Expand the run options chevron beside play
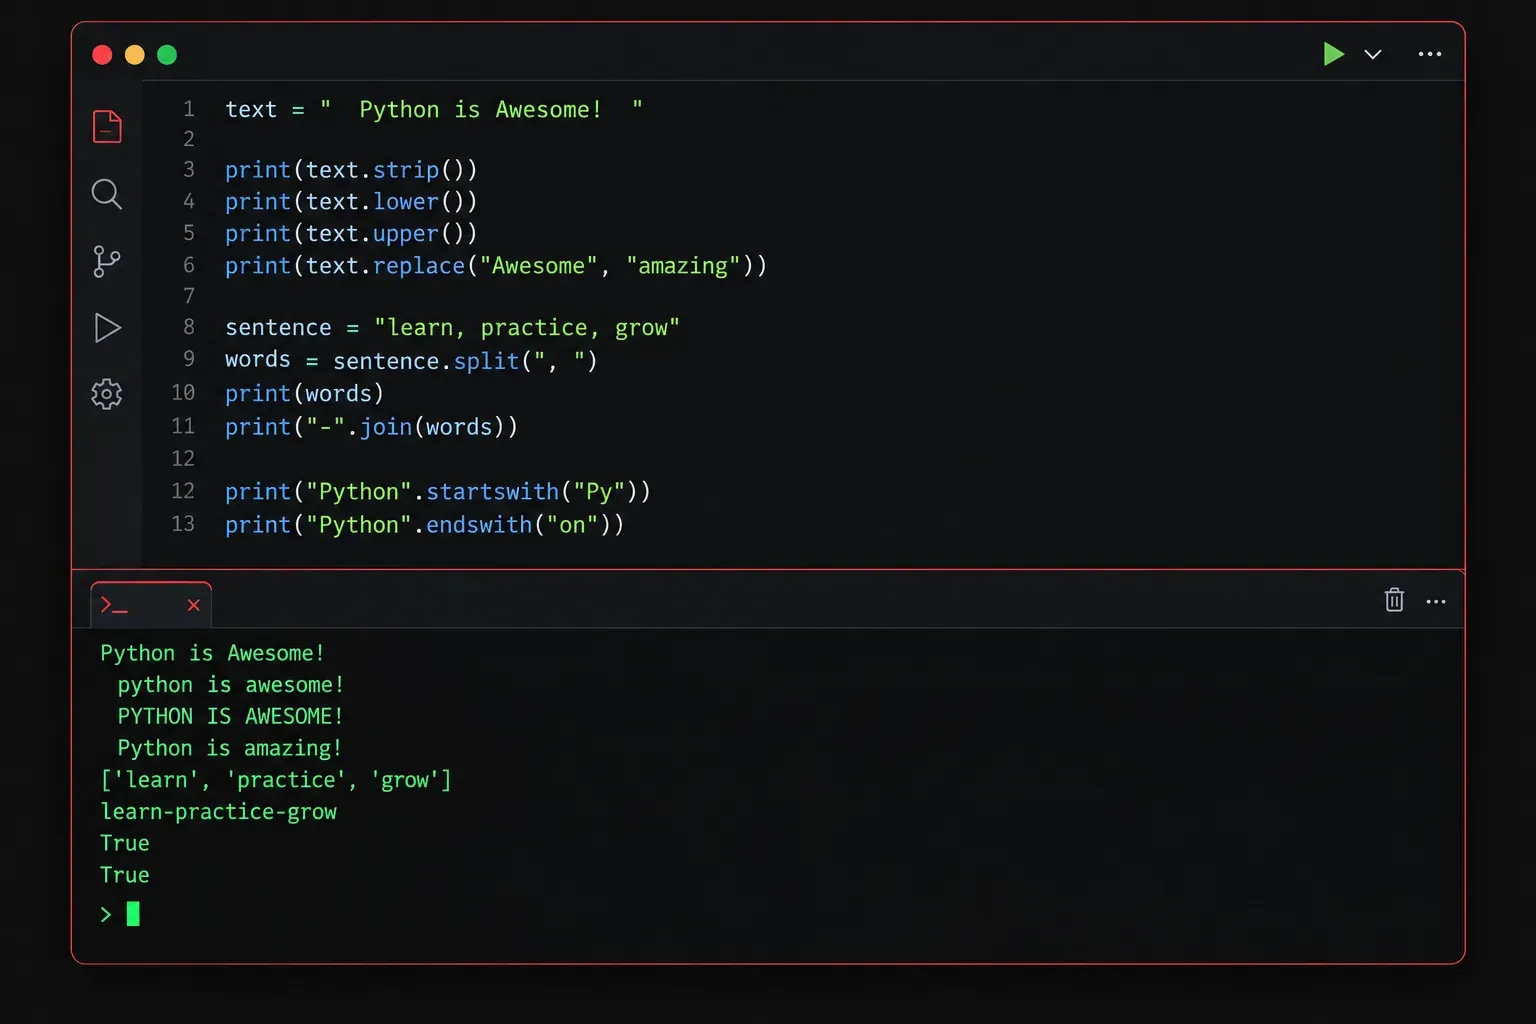 (1373, 54)
